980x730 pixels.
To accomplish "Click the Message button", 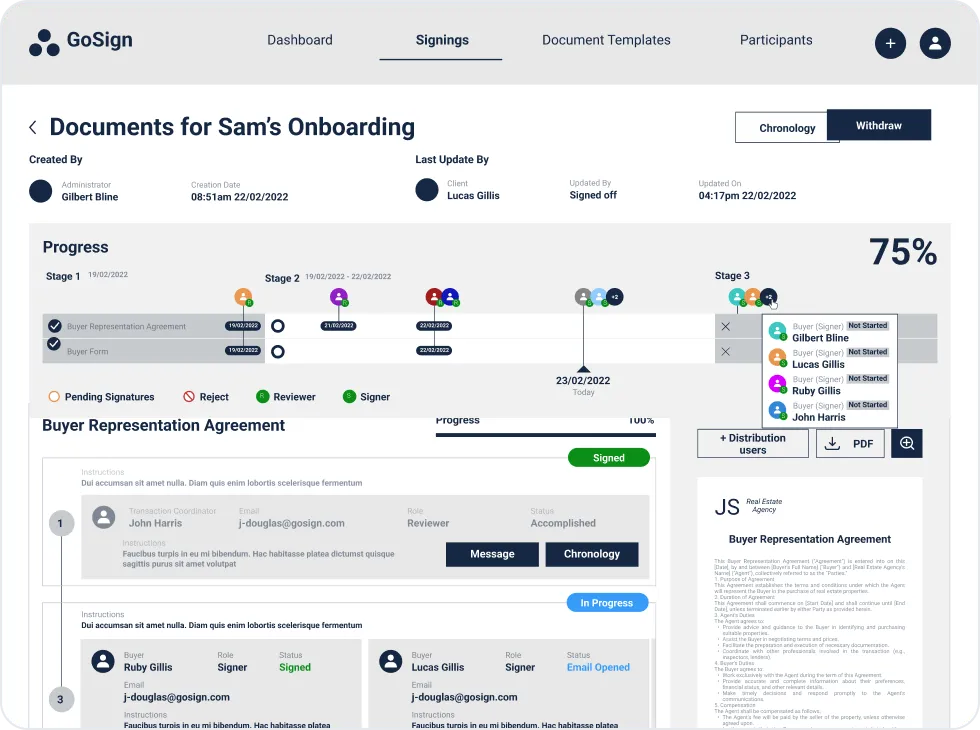I will pyautogui.click(x=492, y=554).
